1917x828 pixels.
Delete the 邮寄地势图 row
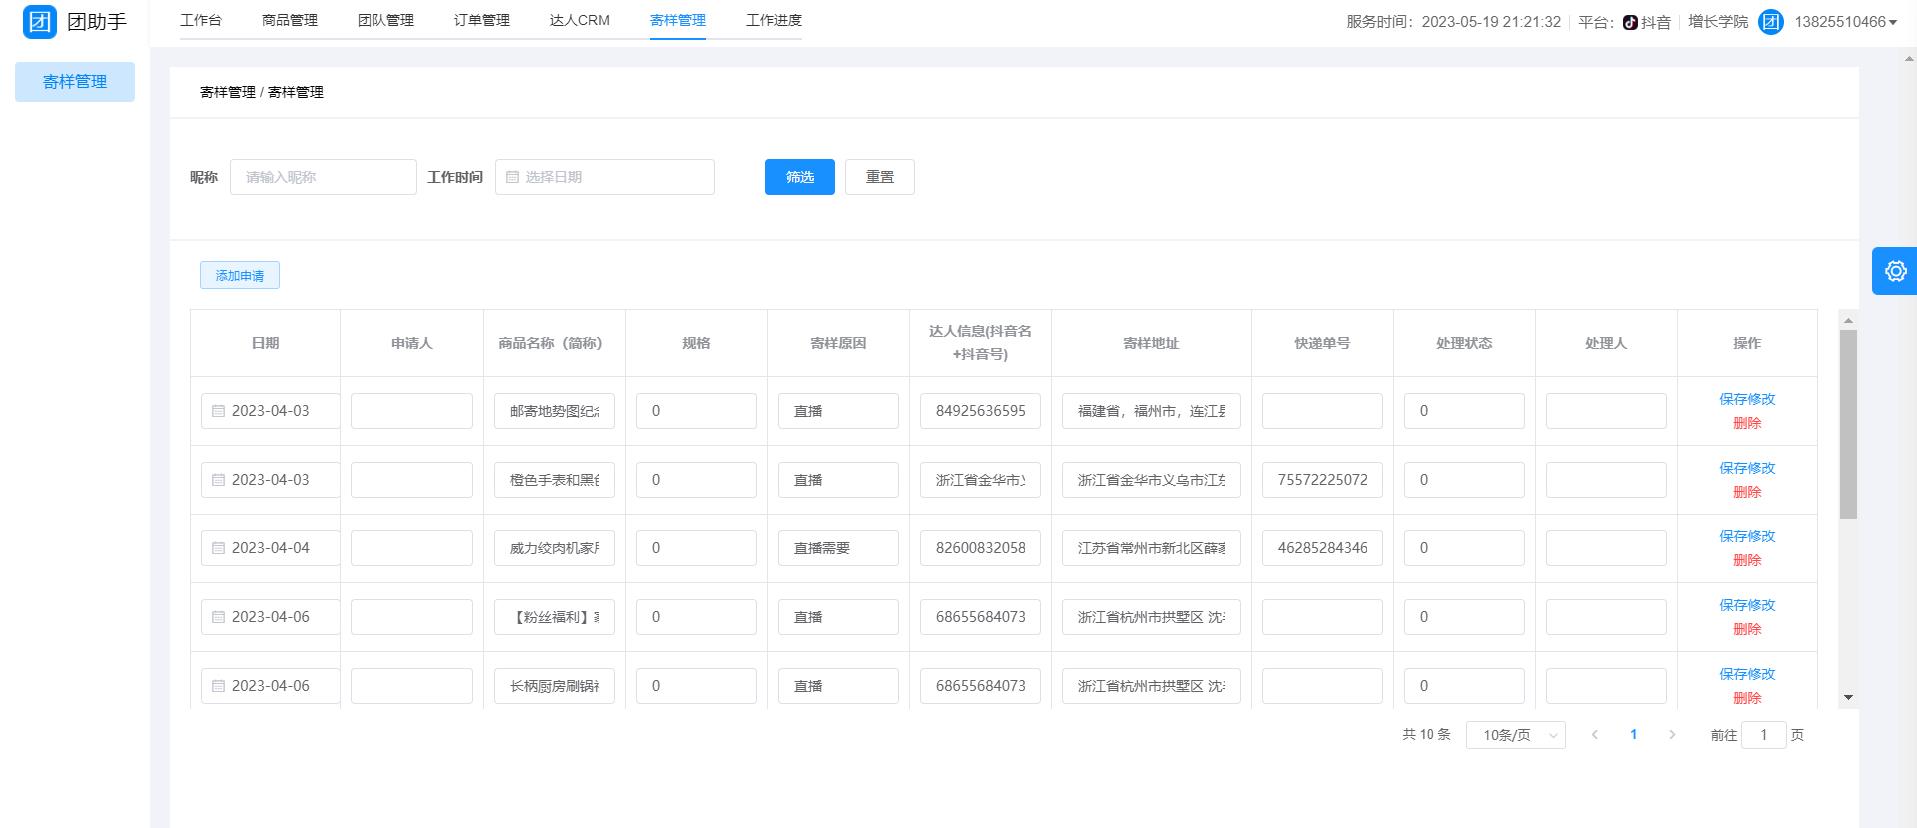(x=1747, y=423)
